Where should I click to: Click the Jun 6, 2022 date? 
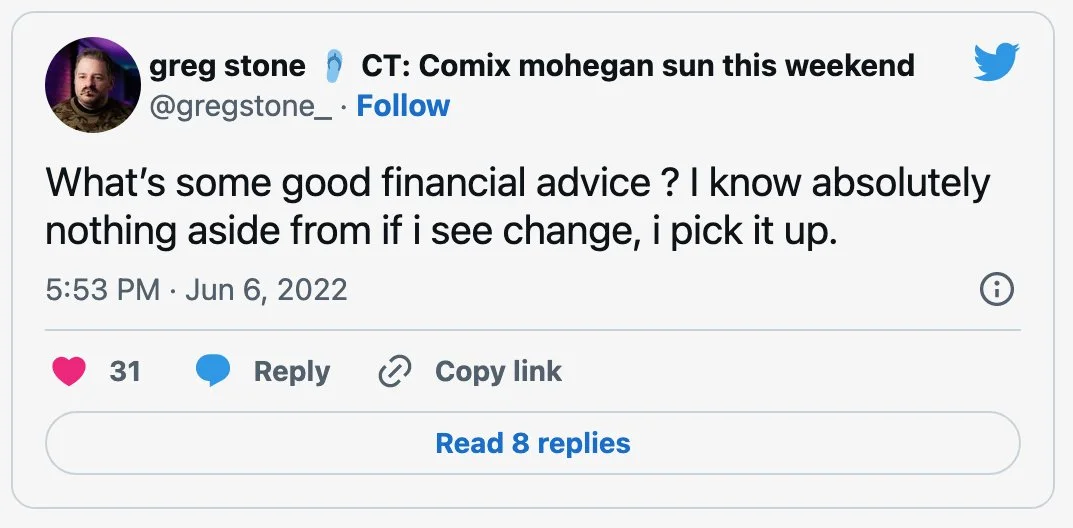(x=266, y=290)
